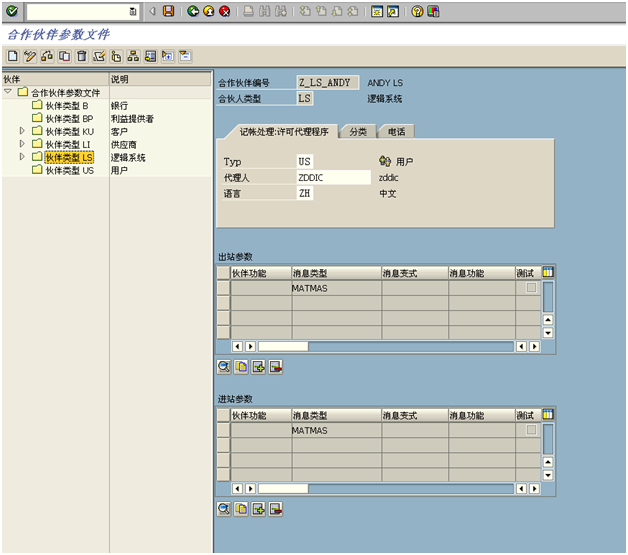Click the 语言 field containing ZH
Screen dimensions: 628x555
click(305, 193)
